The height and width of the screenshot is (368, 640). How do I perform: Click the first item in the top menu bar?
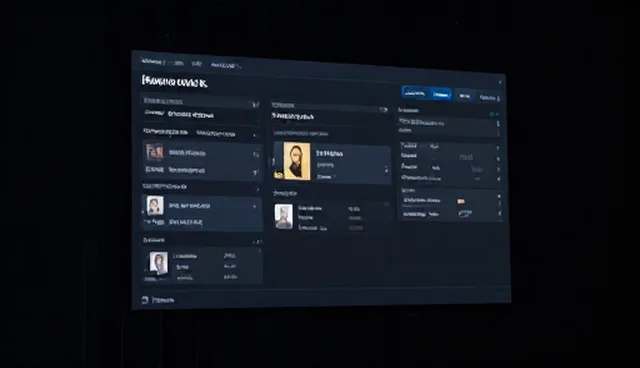click(151, 62)
